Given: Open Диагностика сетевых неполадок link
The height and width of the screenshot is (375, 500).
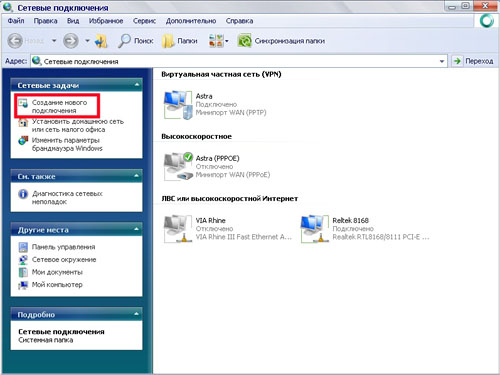Looking at the screenshot, I should click(x=67, y=198).
